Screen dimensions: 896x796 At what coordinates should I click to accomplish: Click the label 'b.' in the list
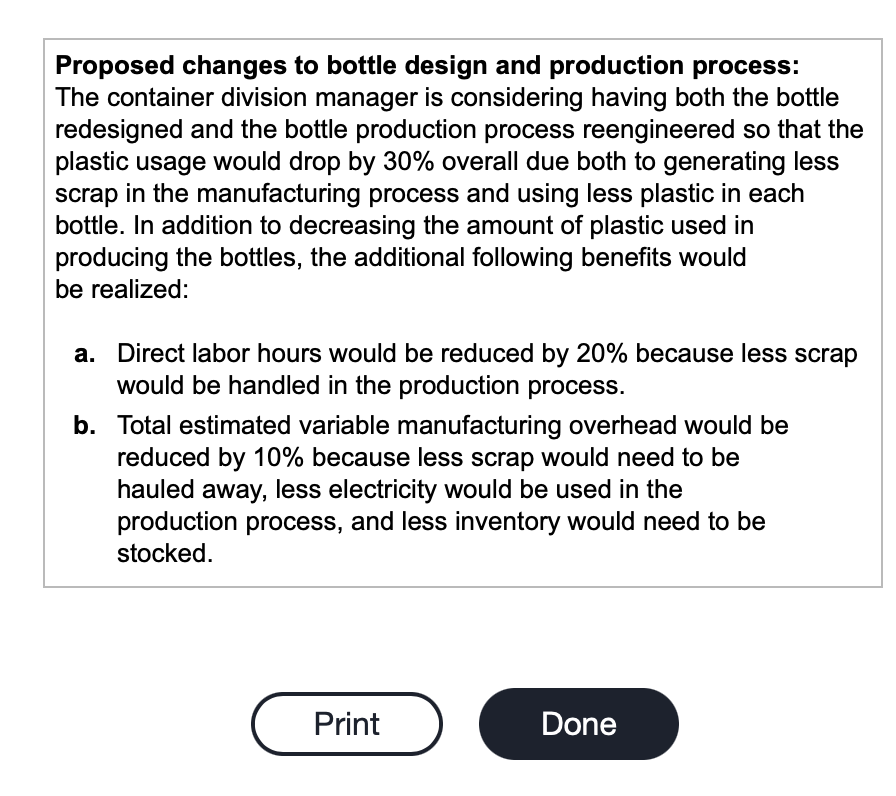point(83,425)
